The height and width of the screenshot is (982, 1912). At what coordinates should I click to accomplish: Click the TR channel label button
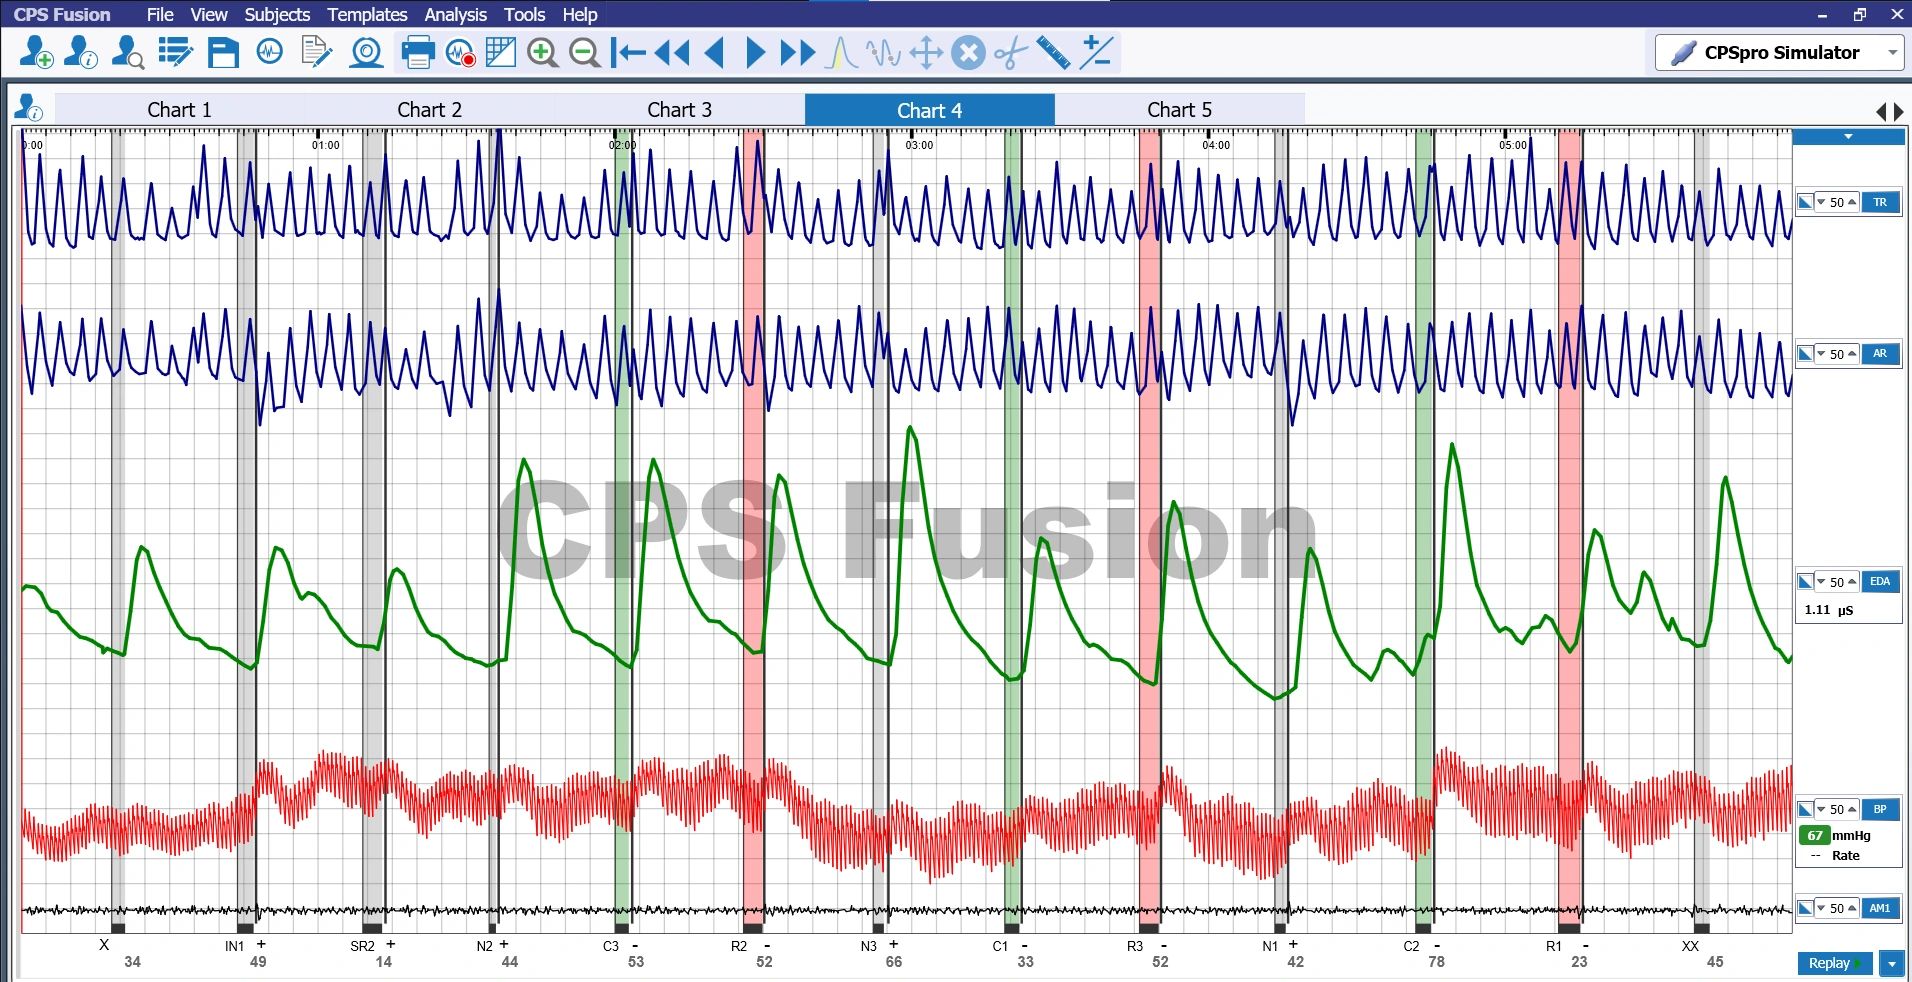(x=1880, y=202)
